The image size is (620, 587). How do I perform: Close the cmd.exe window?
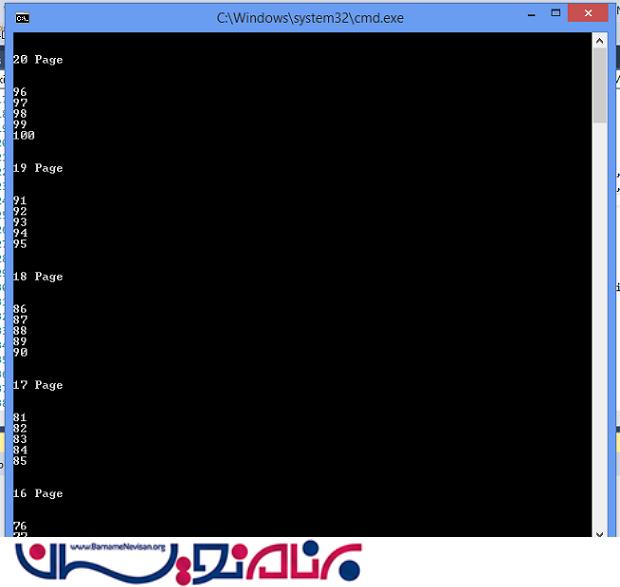[x=588, y=13]
